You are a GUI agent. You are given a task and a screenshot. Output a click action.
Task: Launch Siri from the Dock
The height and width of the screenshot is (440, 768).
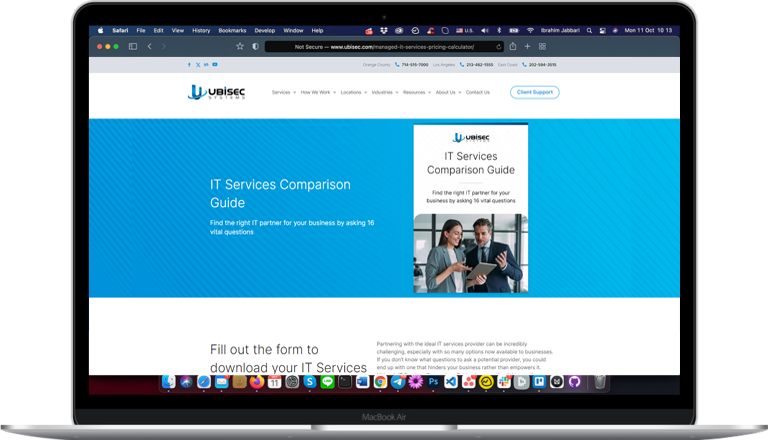click(186, 382)
